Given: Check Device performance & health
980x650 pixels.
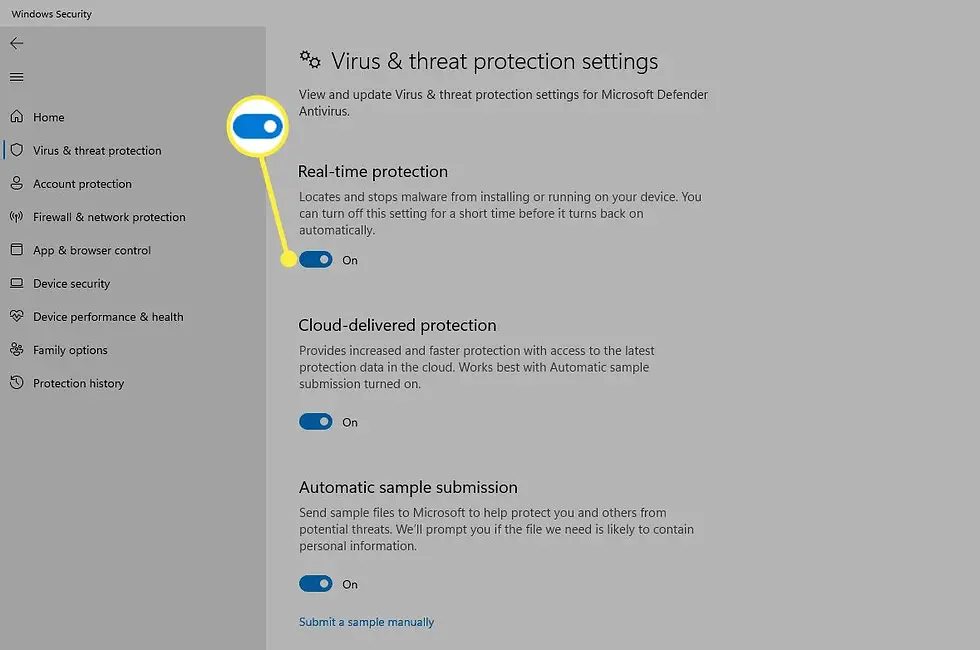Looking at the screenshot, I should pyautogui.click(x=107, y=316).
